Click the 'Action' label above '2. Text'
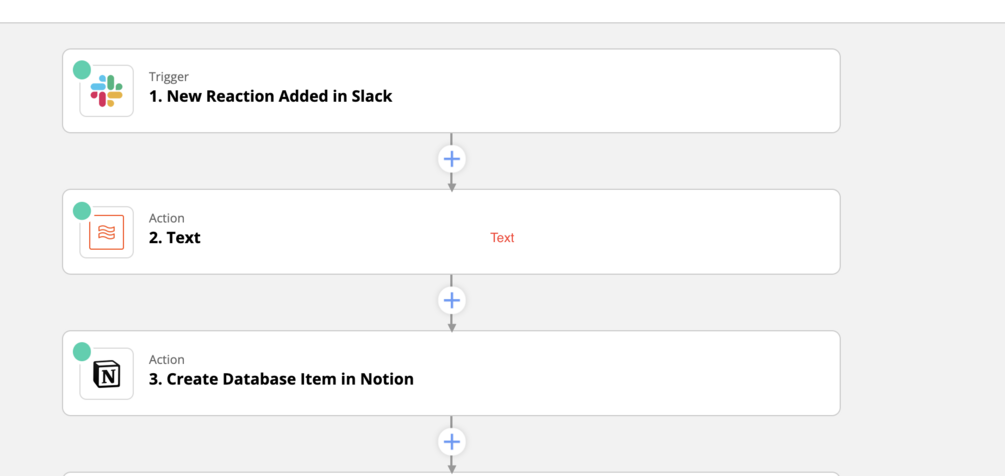This screenshot has width=1005, height=476. point(167,218)
